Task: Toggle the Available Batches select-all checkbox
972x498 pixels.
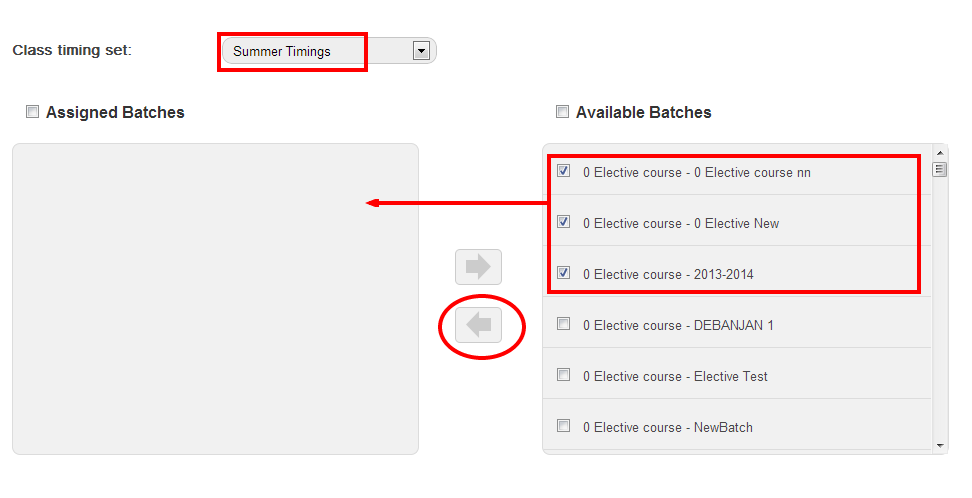Action: point(563,112)
